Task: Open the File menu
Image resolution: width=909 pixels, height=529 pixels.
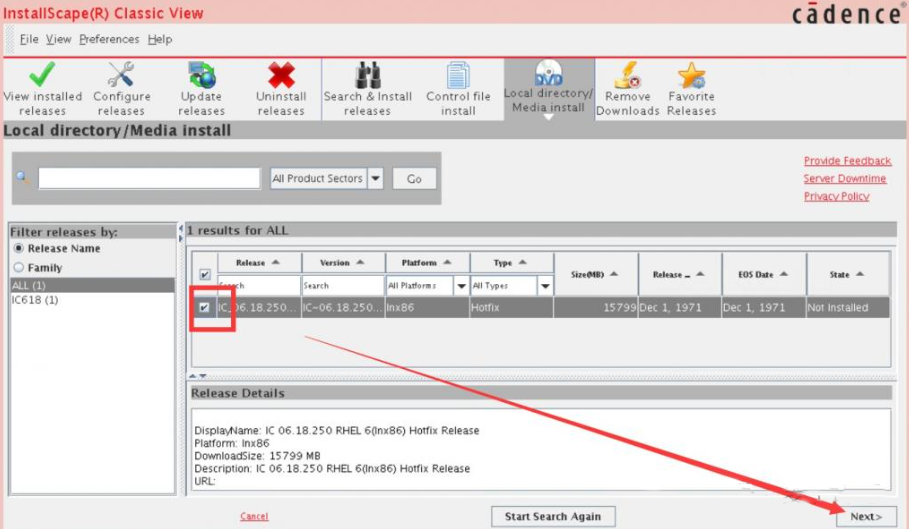Action: (x=29, y=39)
